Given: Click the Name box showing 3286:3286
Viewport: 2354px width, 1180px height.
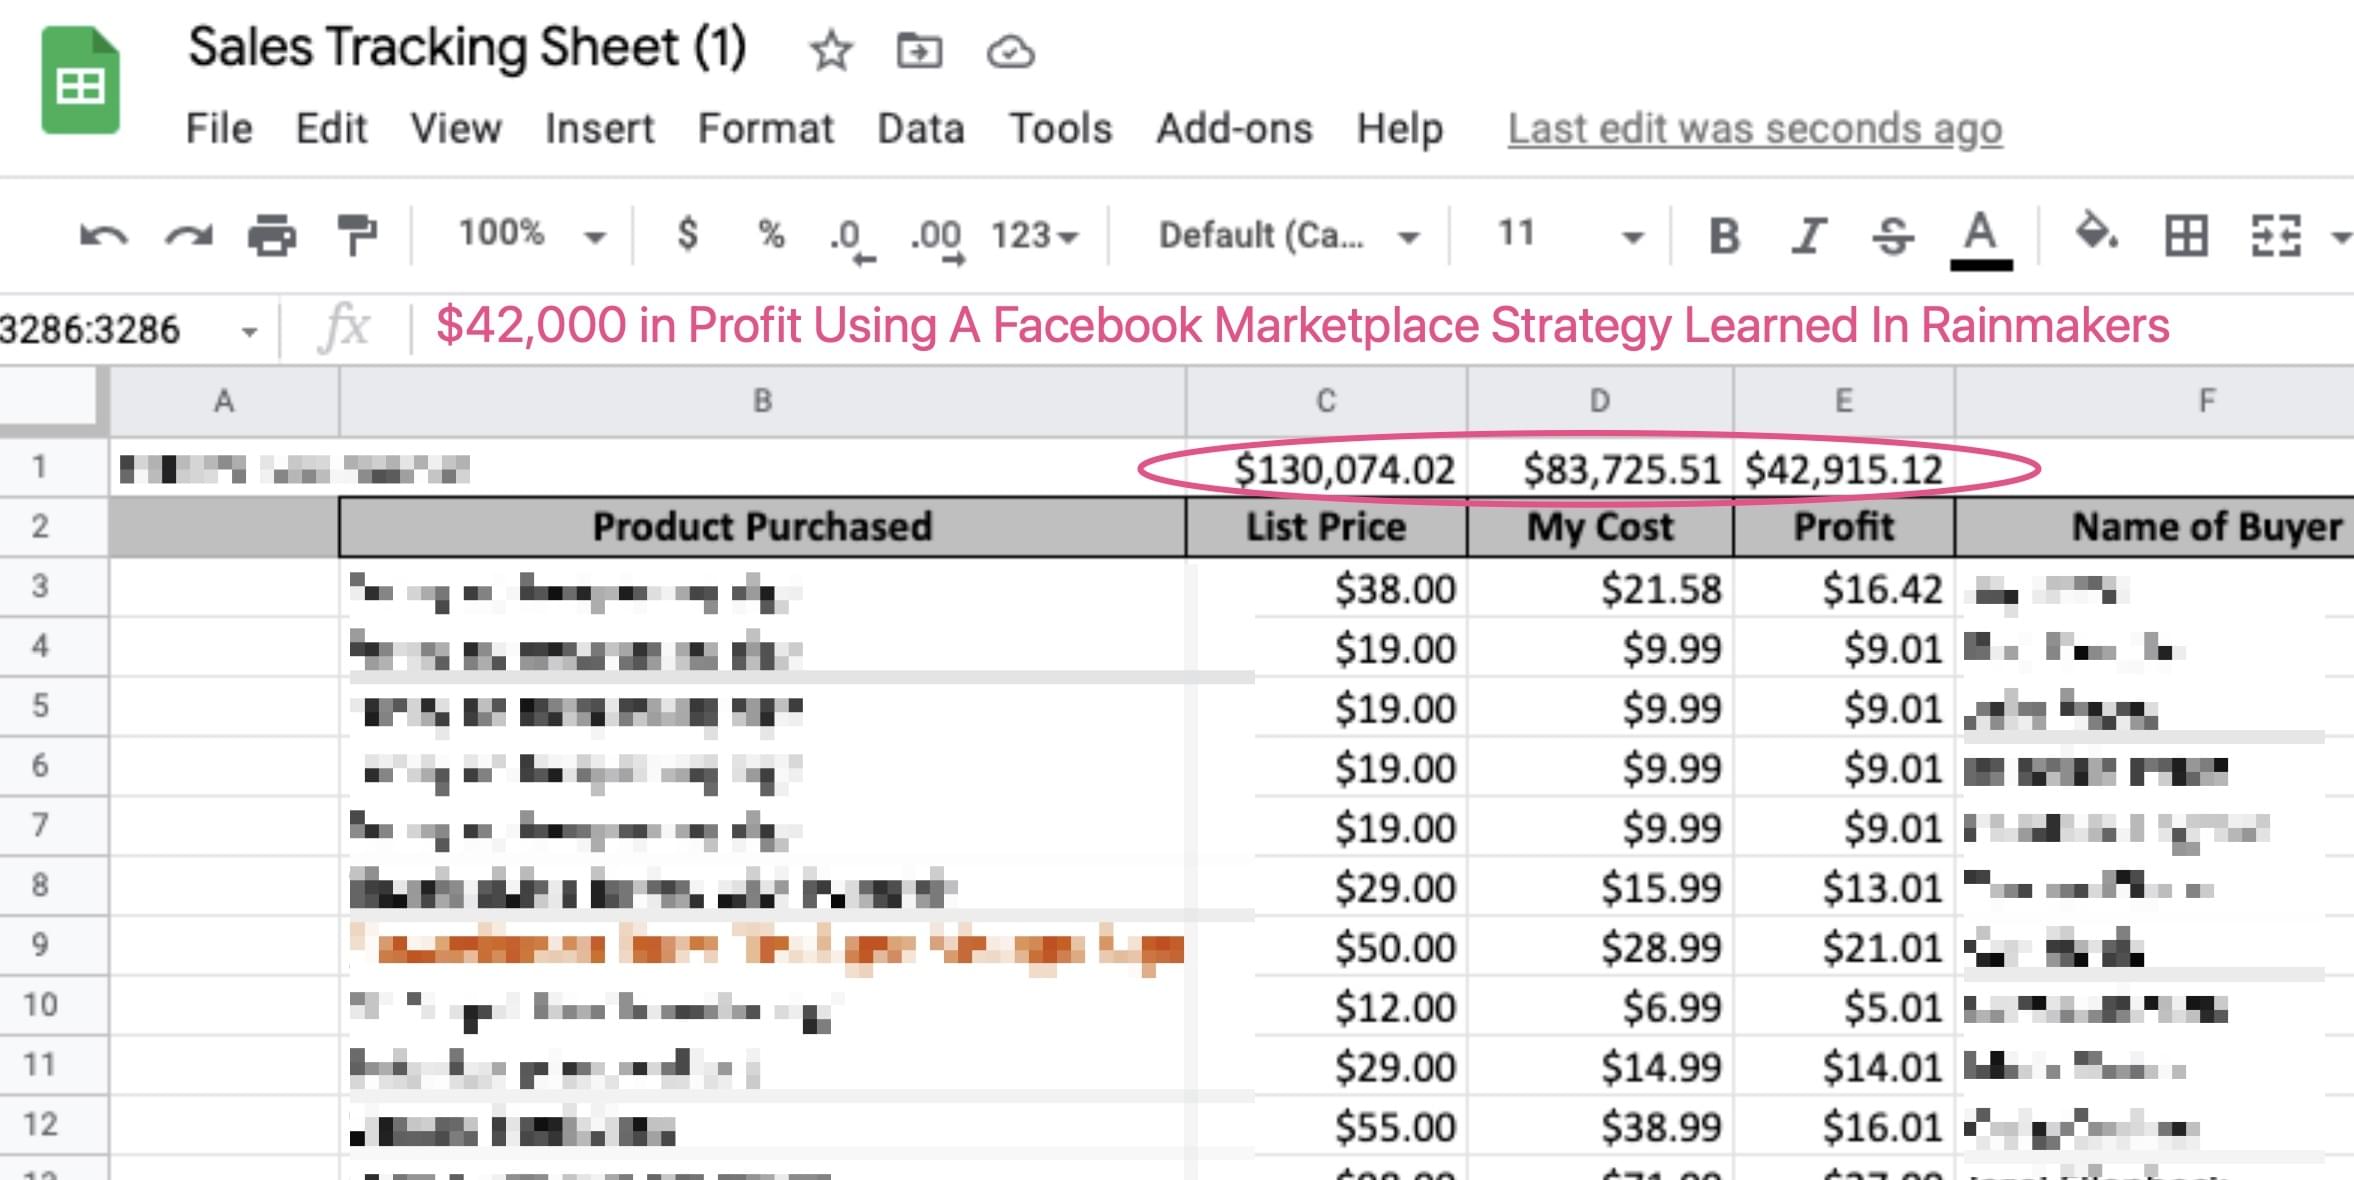Looking at the screenshot, I should (x=90, y=329).
